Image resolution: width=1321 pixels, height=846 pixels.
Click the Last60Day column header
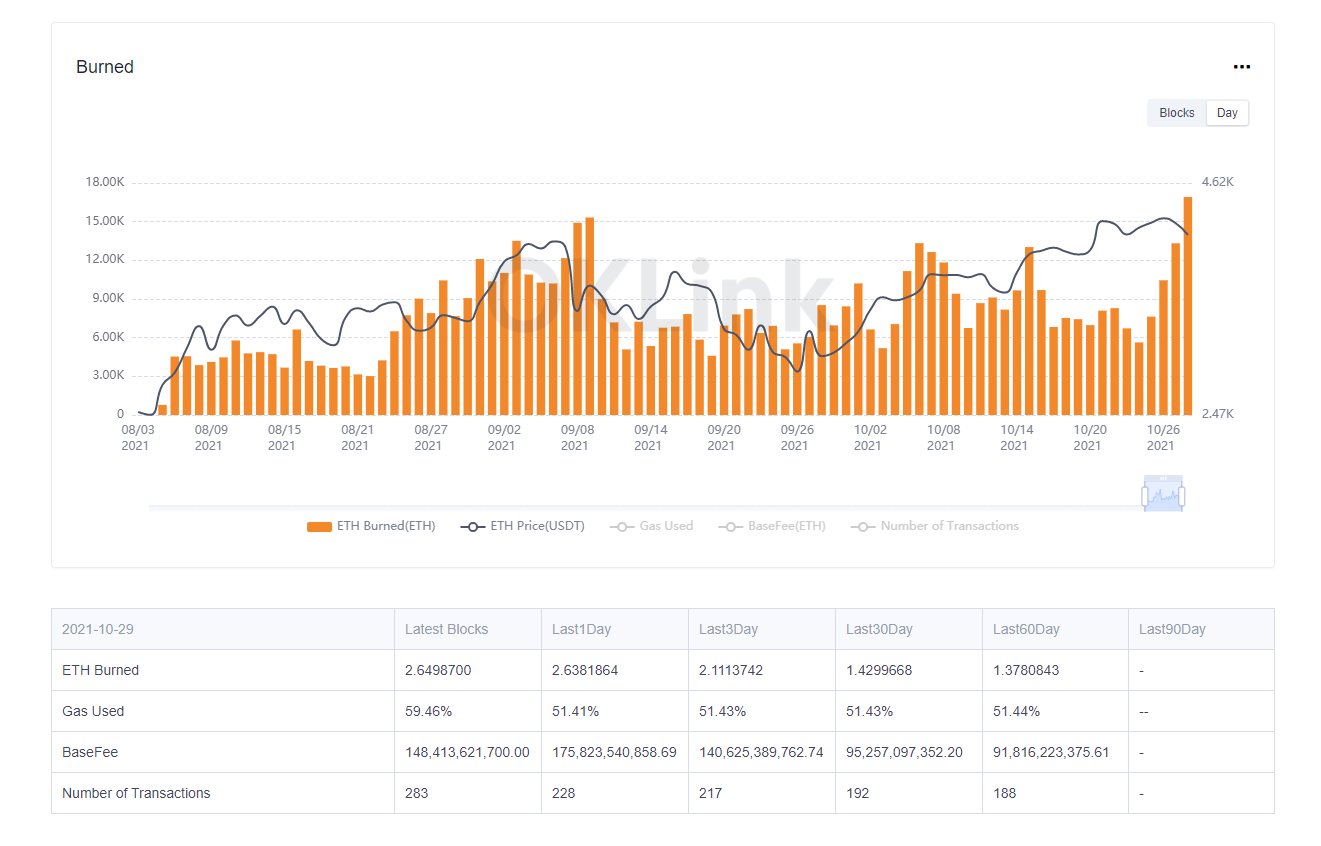(1055, 629)
